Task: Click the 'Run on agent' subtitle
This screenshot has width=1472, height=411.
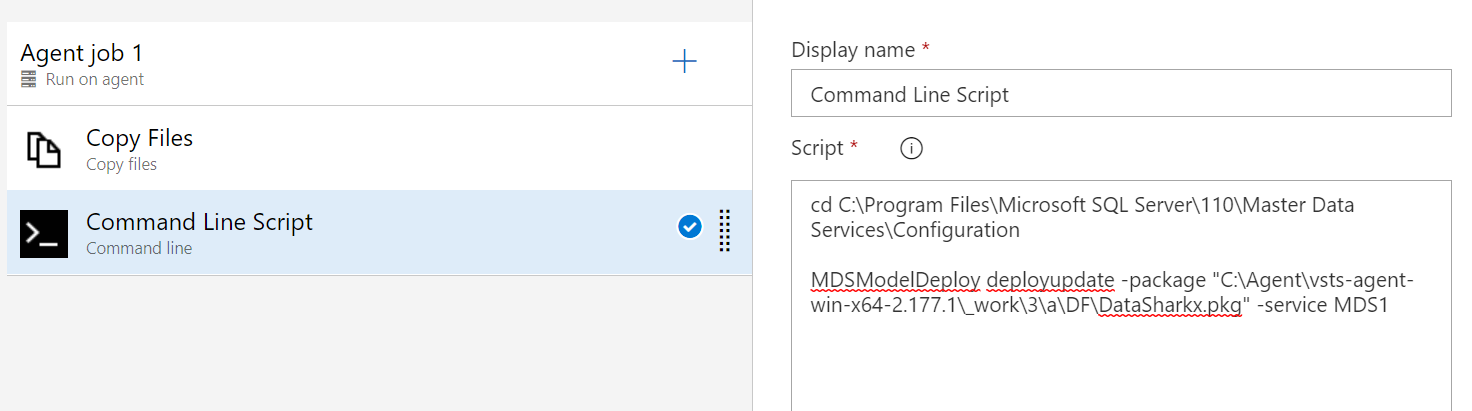Action: (x=95, y=79)
